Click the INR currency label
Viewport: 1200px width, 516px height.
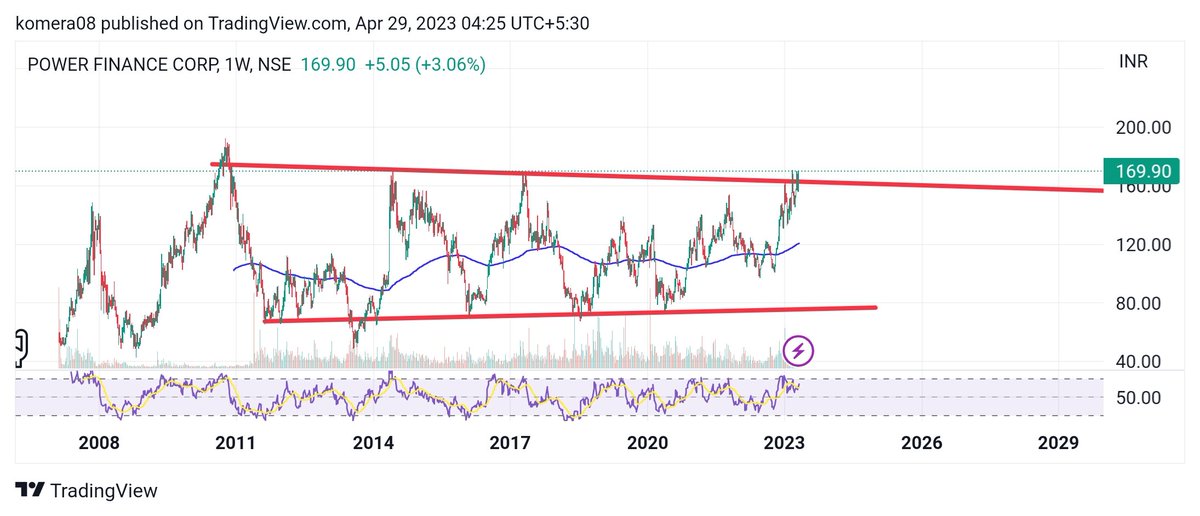[1131, 61]
